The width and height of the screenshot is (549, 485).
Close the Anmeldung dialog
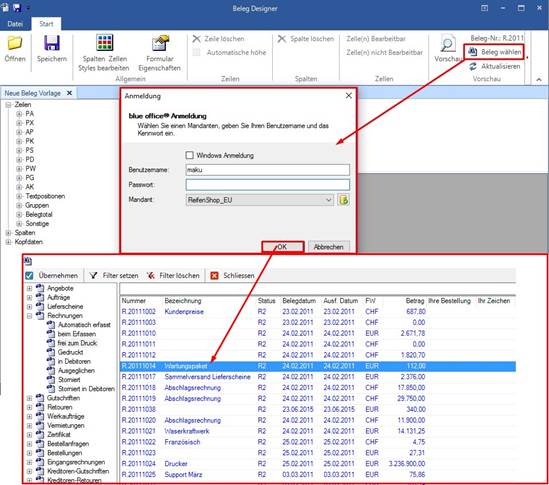point(348,96)
